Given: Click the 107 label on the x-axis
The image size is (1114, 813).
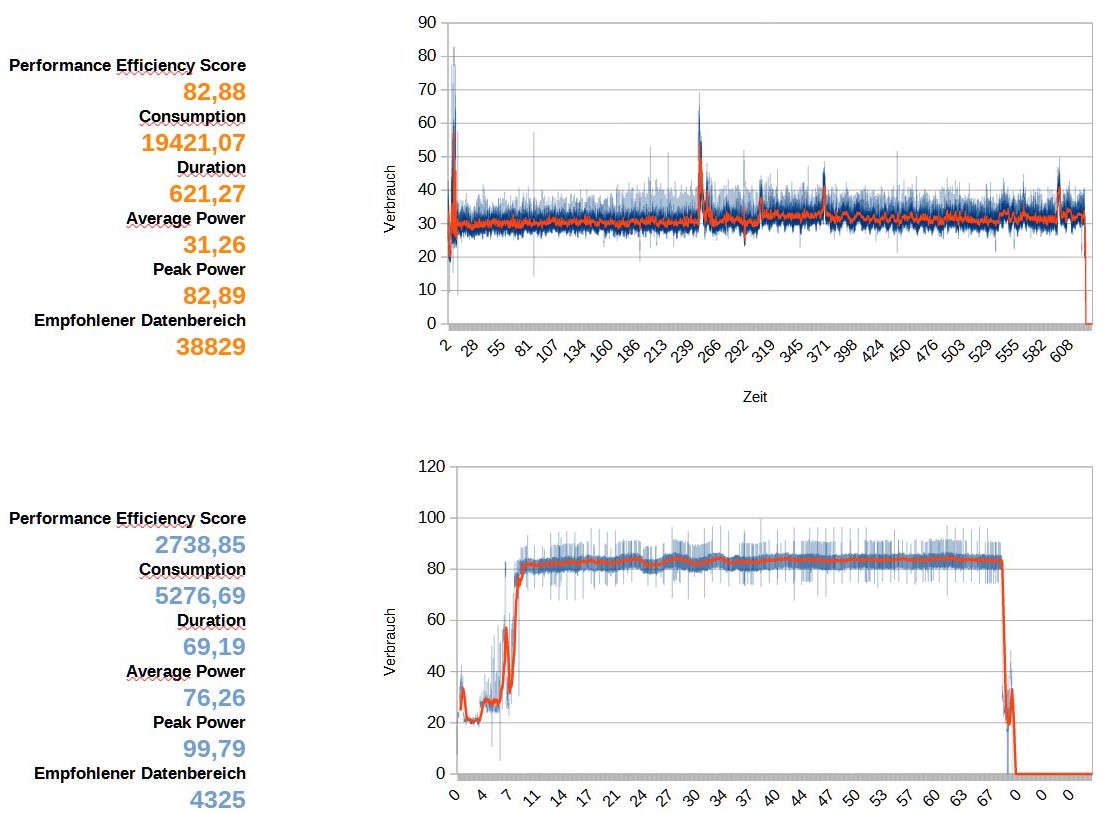Looking at the screenshot, I should tap(546, 351).
